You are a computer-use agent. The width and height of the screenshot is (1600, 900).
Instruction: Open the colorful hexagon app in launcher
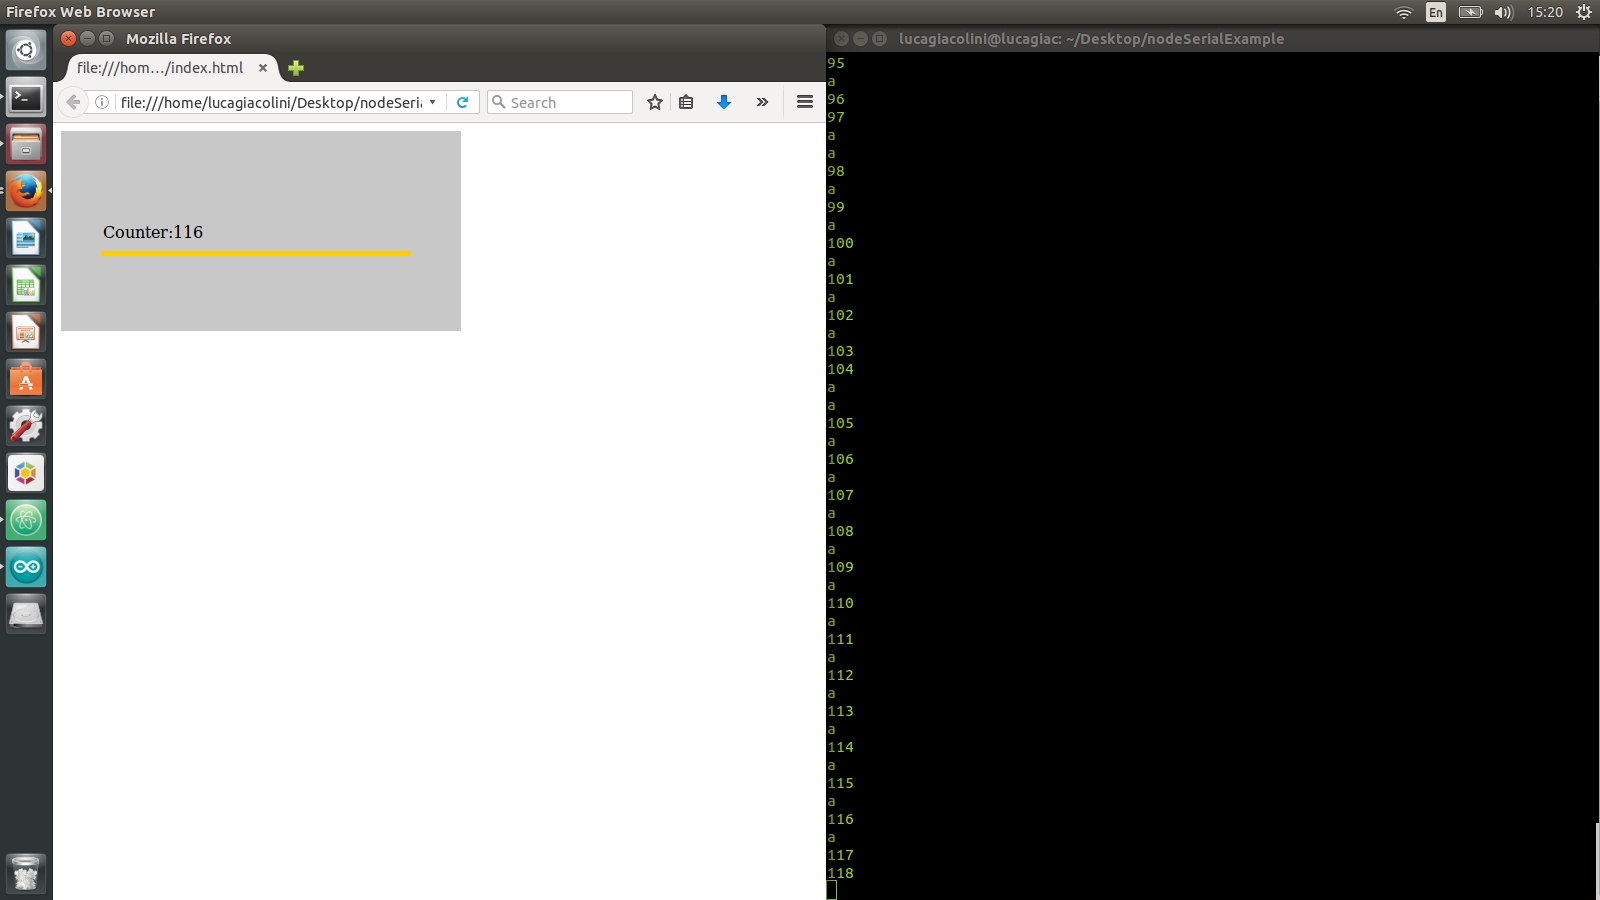26,473
